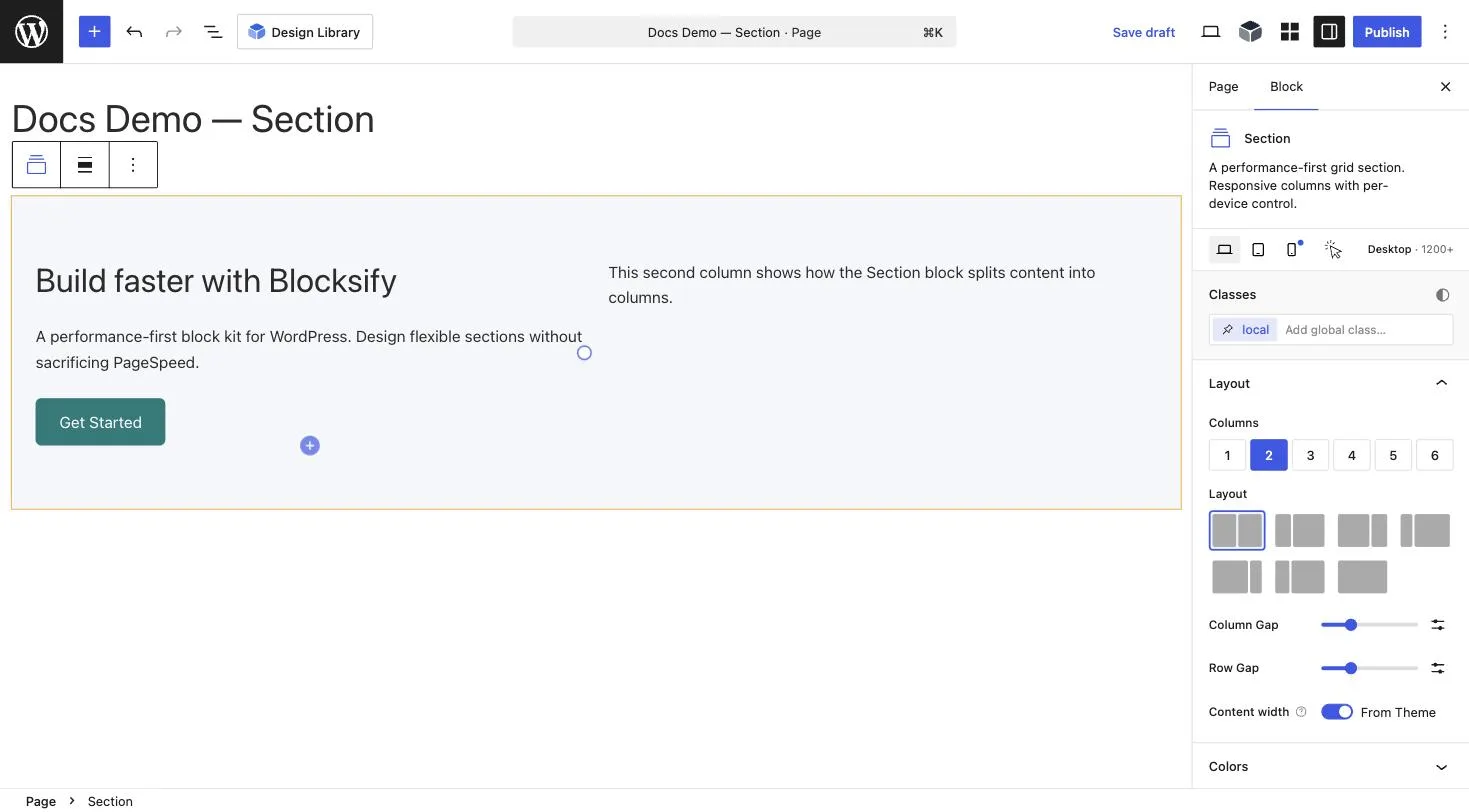Open the Content width help icon

(1301, 712)
